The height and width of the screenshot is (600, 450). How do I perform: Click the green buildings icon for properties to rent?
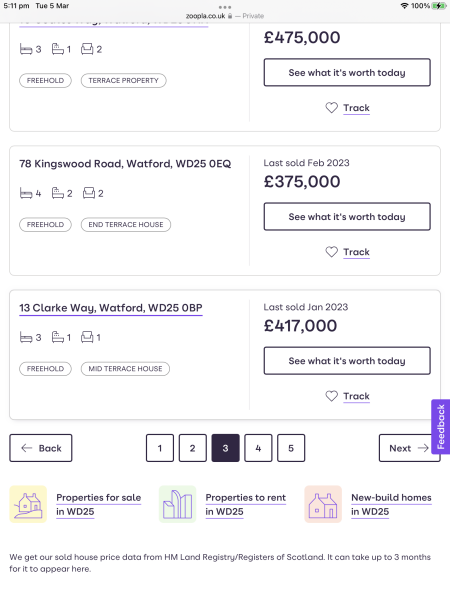177,504
